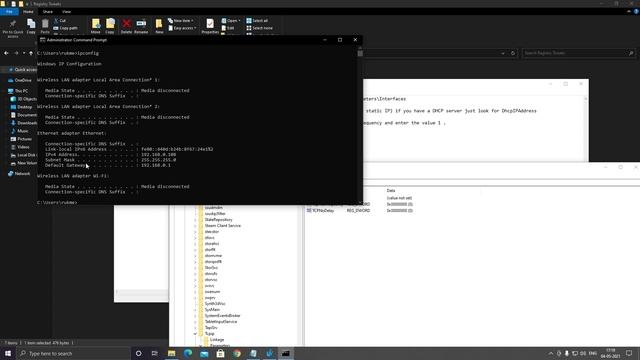Viewport: 640px width, 360px height.
Task: Select the SysMain registry key
Action: tap(212, 310)
